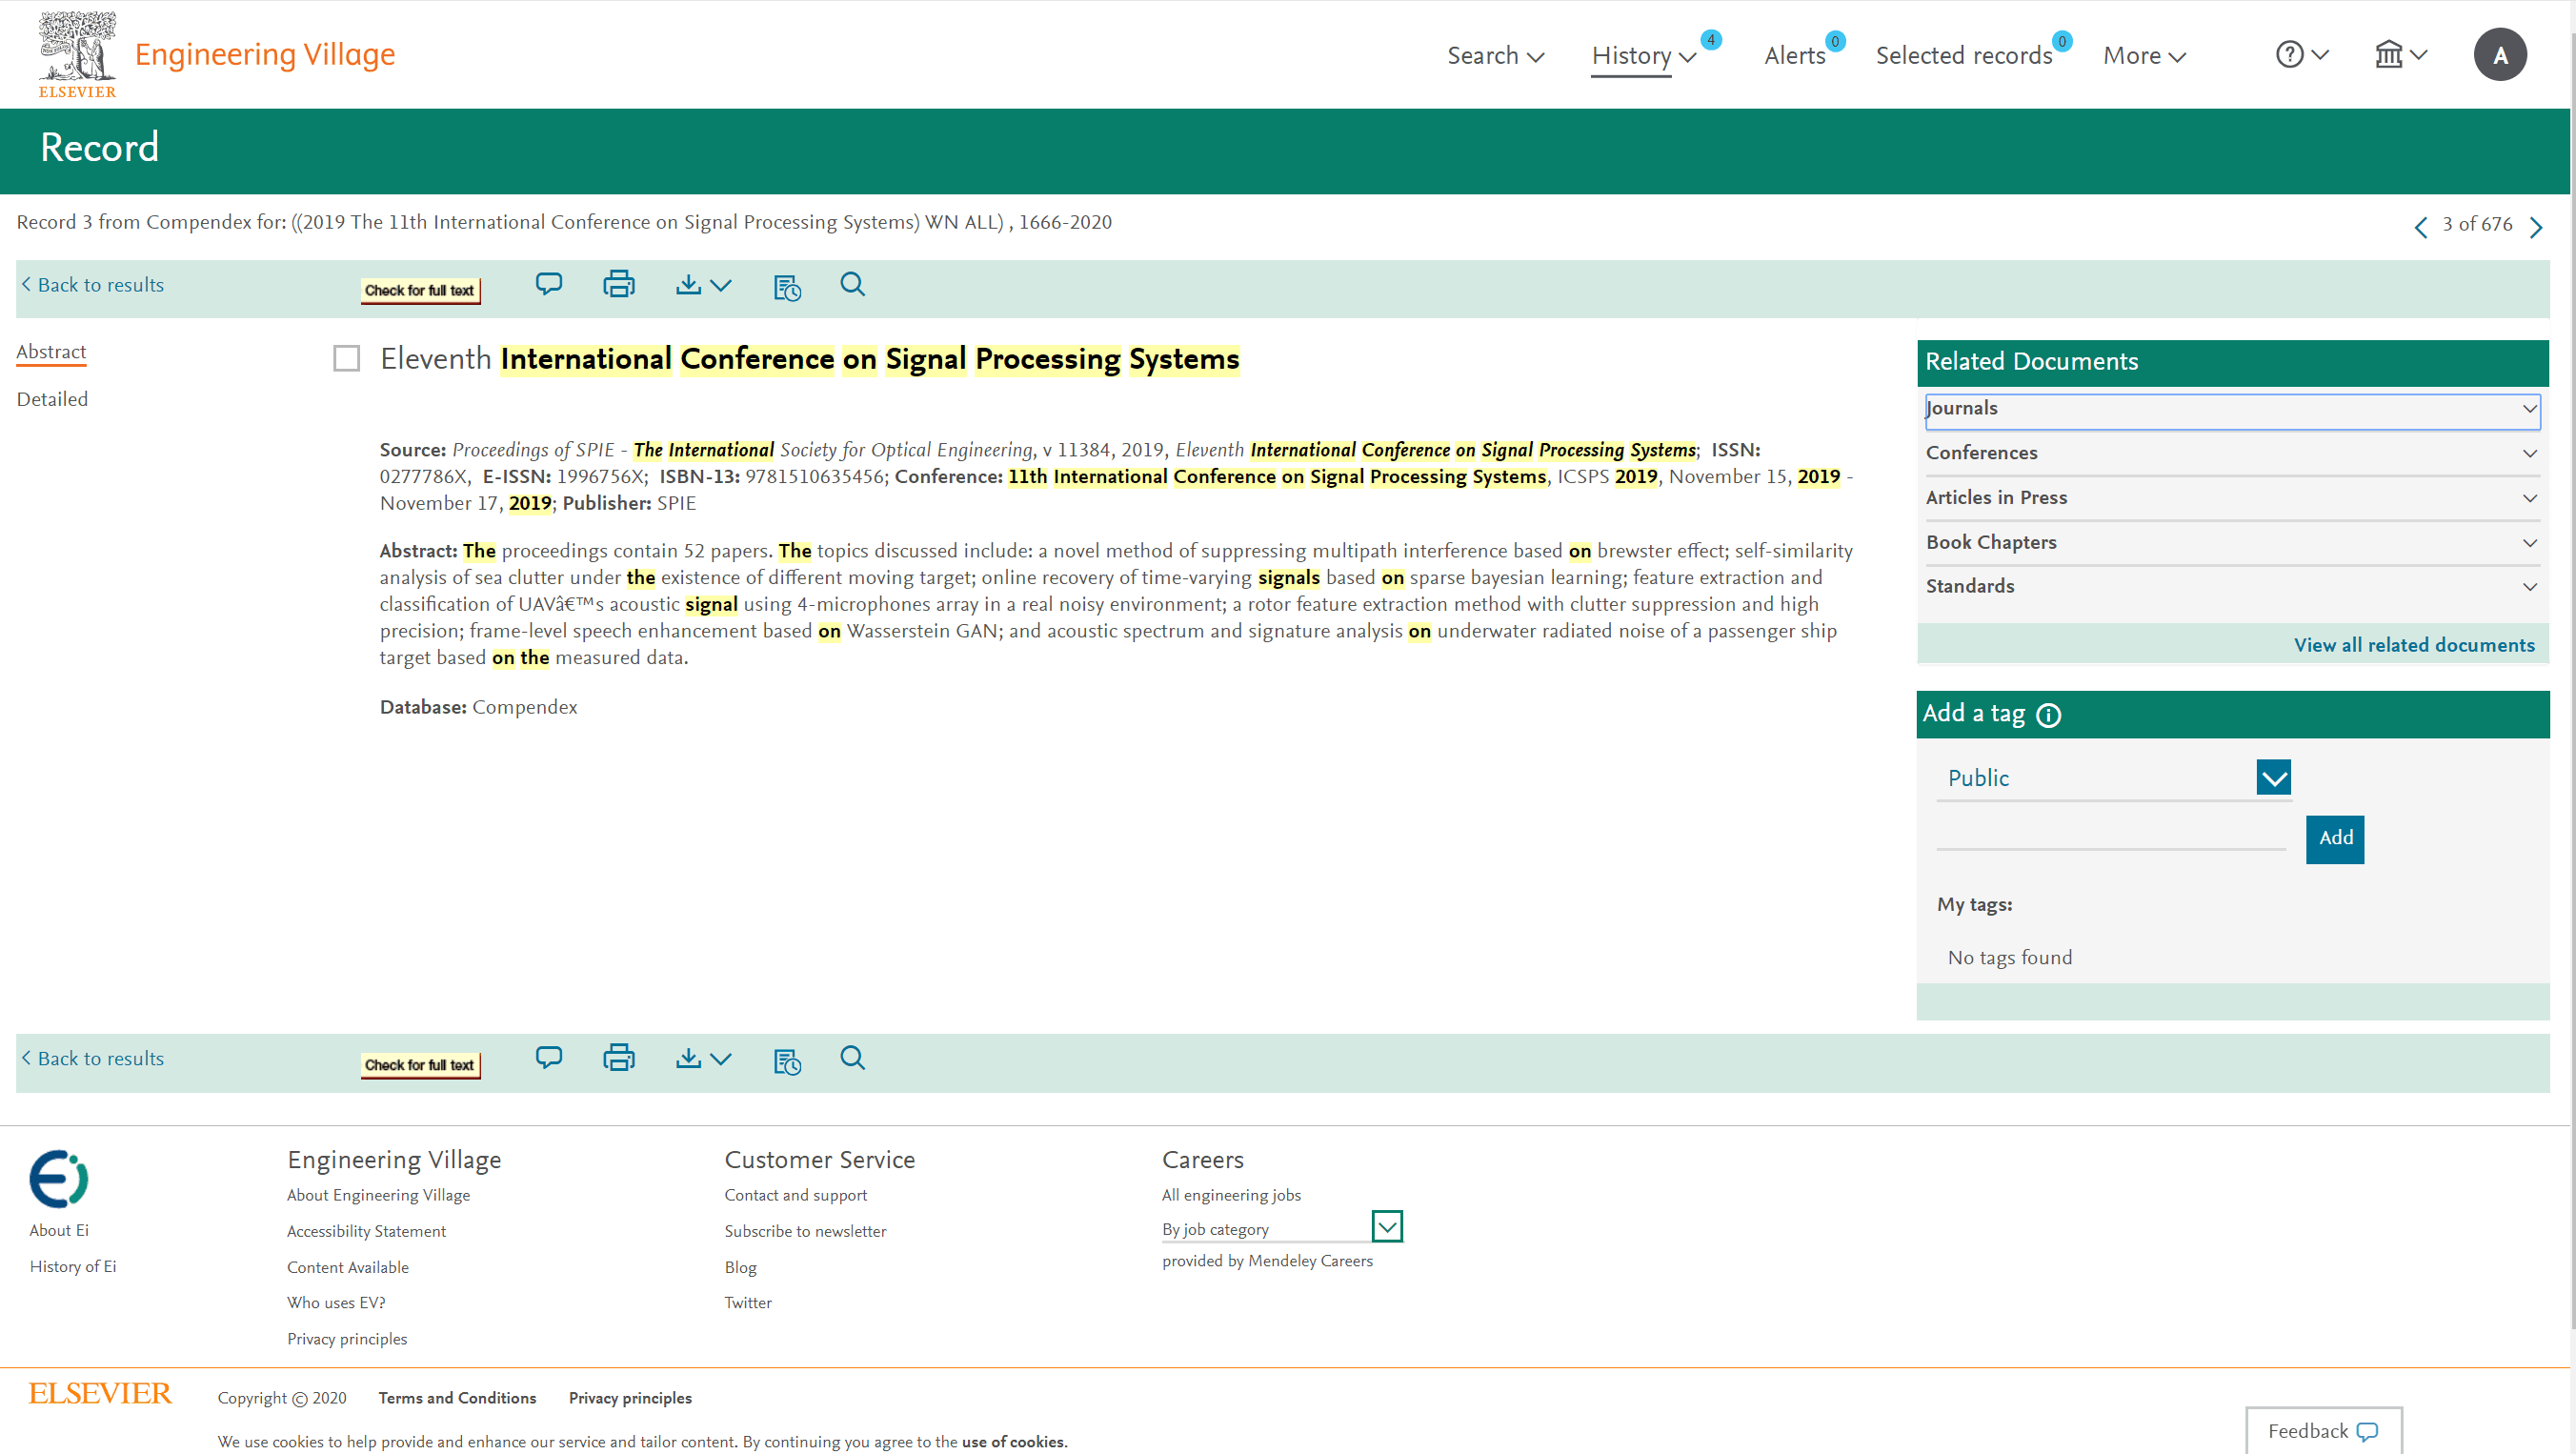The height and width of the screenshot is (1454, 2576).
Task: Switch to the Detailed view tab
Action: click(x=52, y=399)
